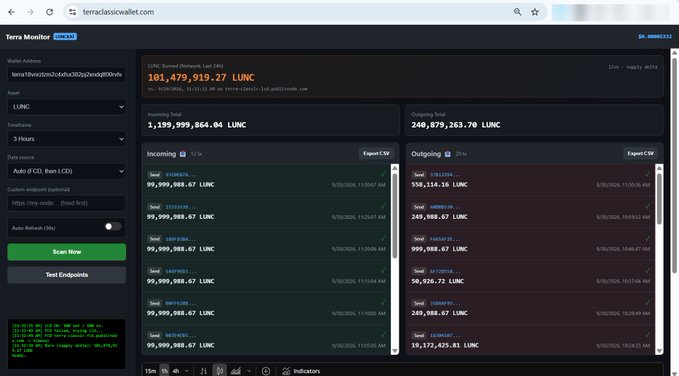Select the candlestick chart type icon
The image size is (679, 376).
tap(220, 371)
